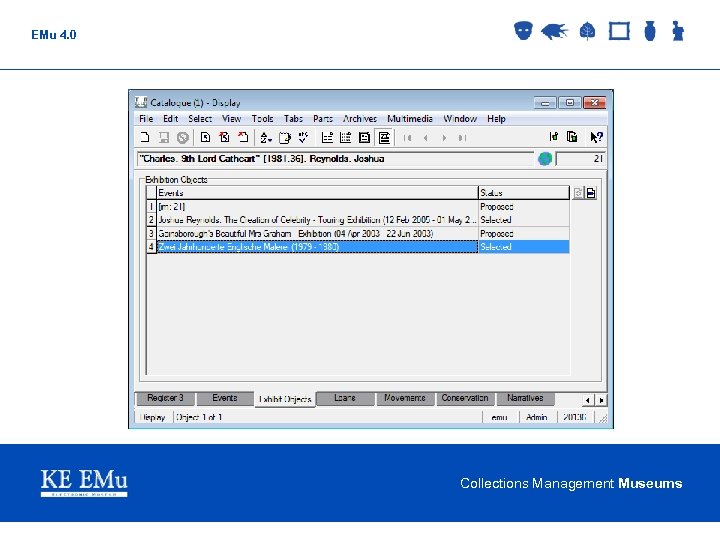
Task: Switch to the Loans tab
Action: click(x=345, y=398)
